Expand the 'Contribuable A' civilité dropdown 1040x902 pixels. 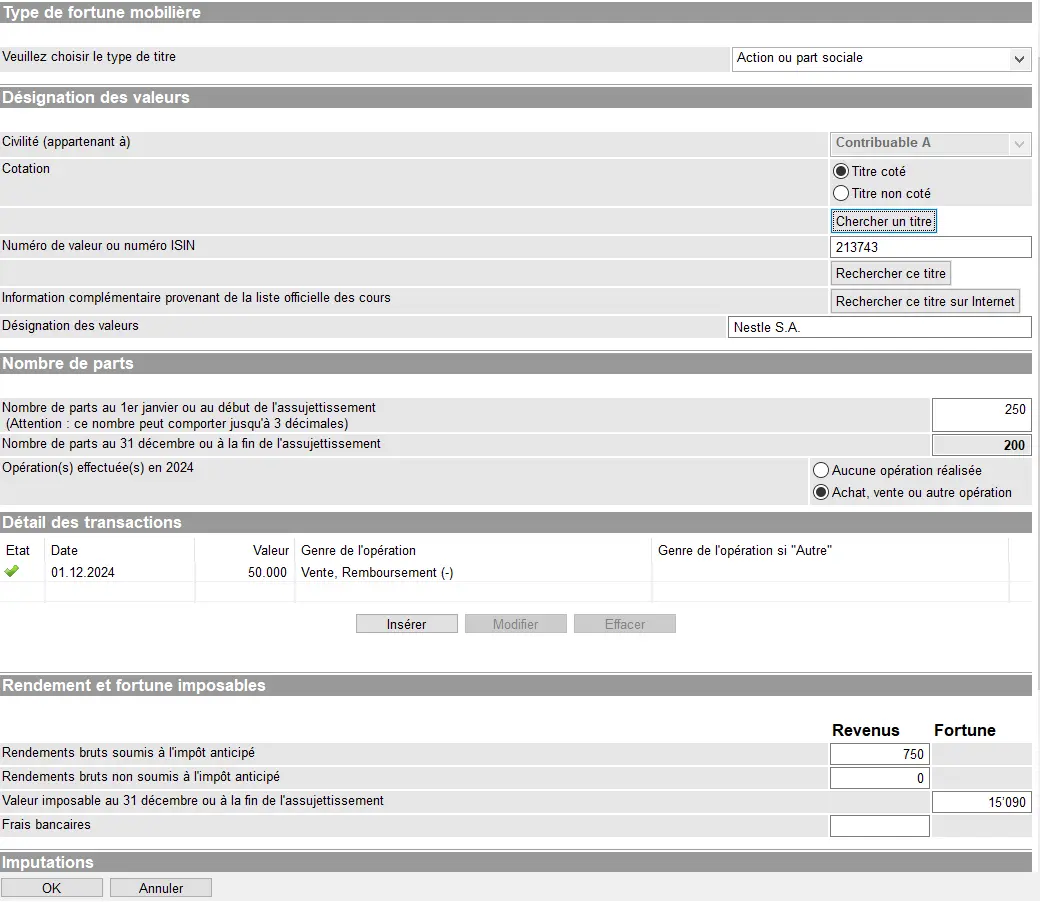930,144
